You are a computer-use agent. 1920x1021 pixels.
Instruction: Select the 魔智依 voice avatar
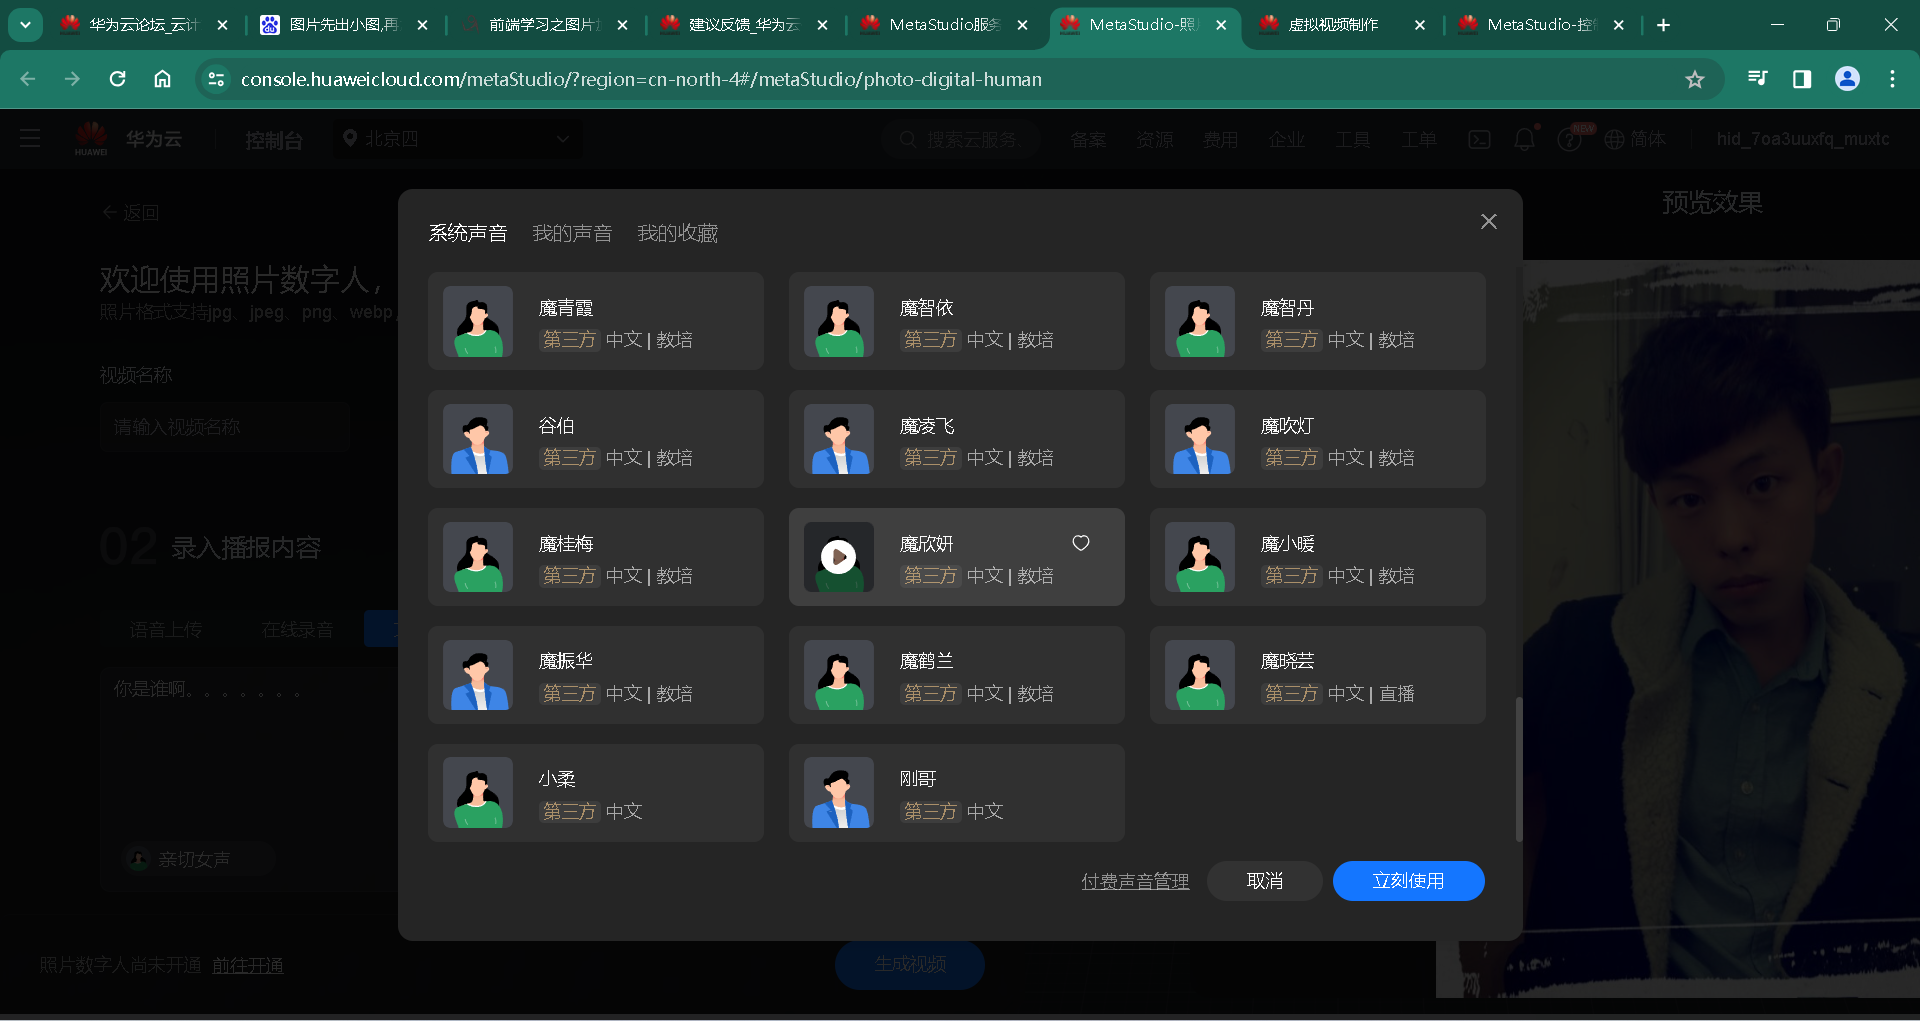pos(839,321)
